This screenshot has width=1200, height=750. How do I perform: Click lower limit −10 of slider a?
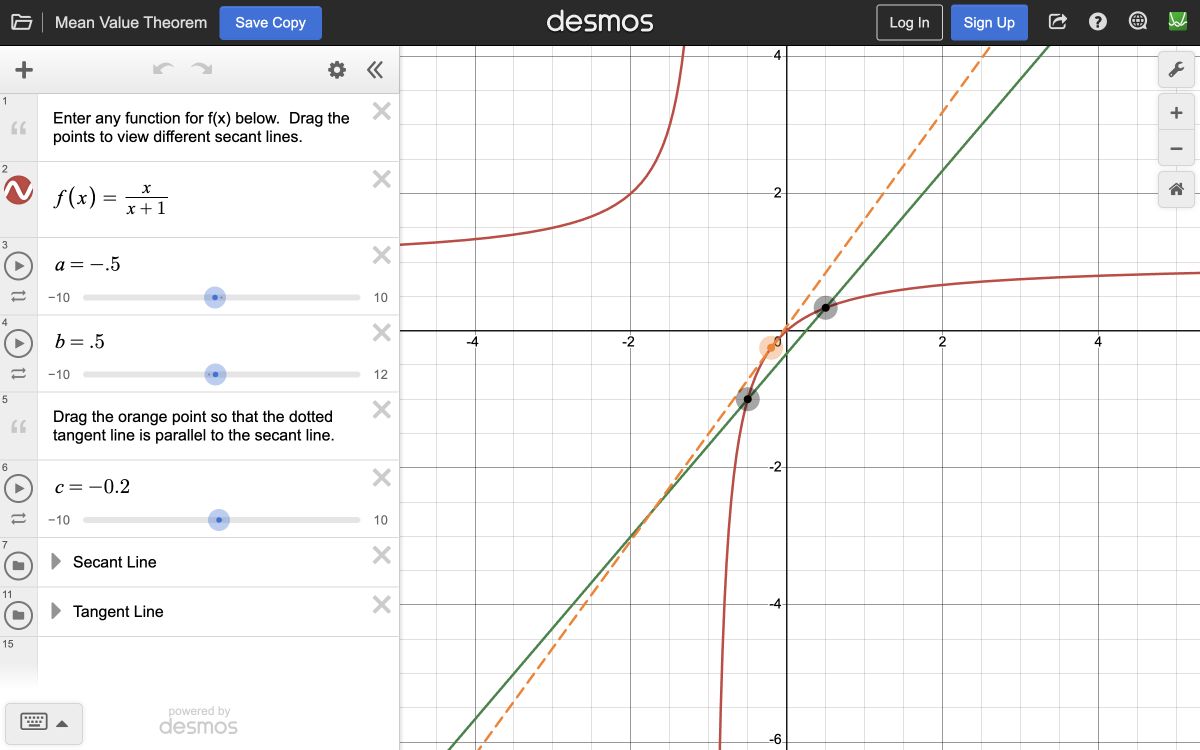click(59, 297)
